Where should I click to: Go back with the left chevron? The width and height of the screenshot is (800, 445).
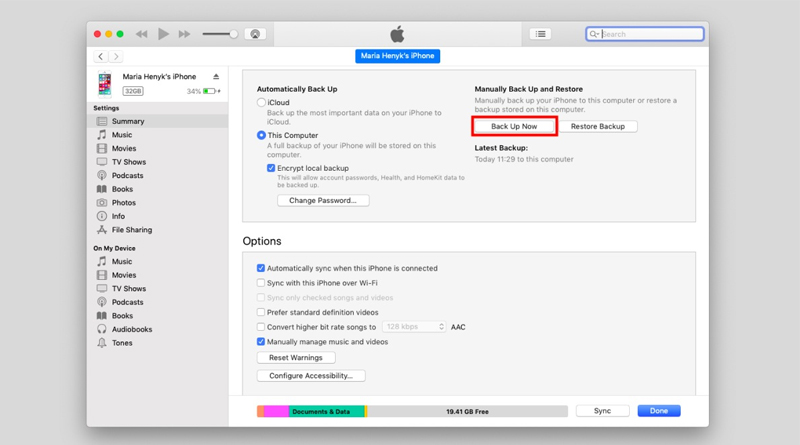coord(101,56)
